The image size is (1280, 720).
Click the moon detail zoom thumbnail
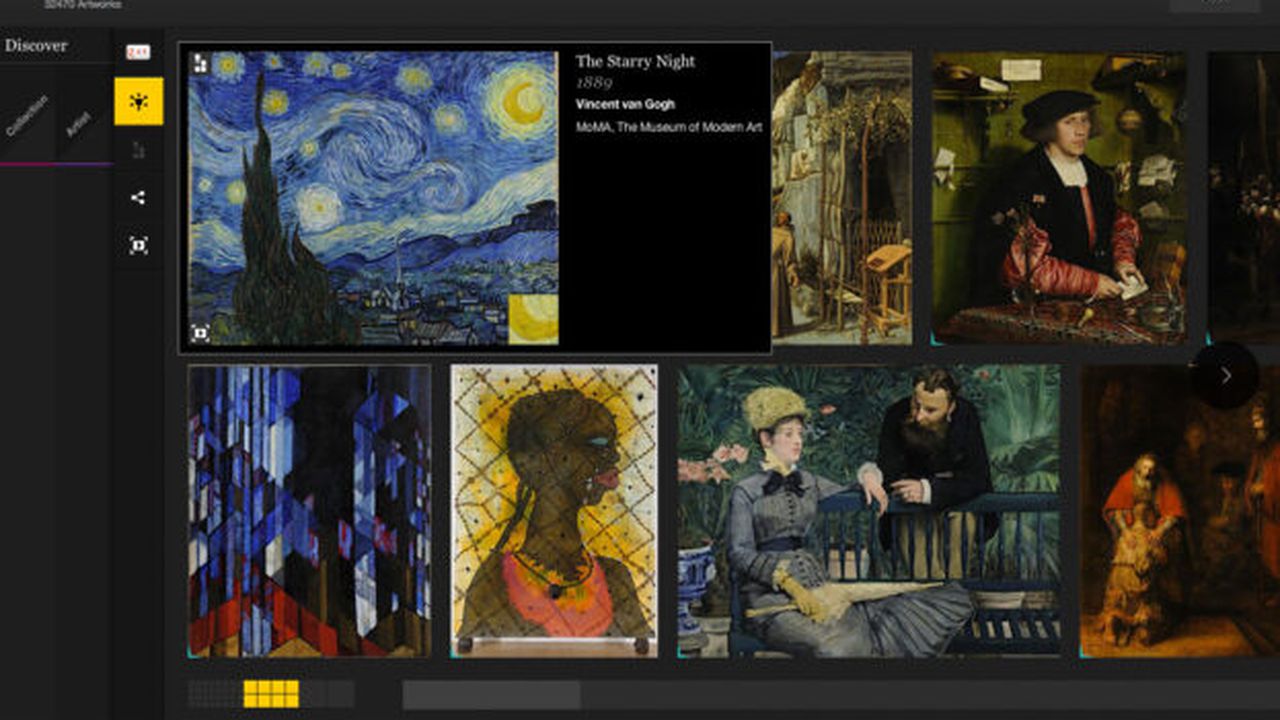click(533, 320)
